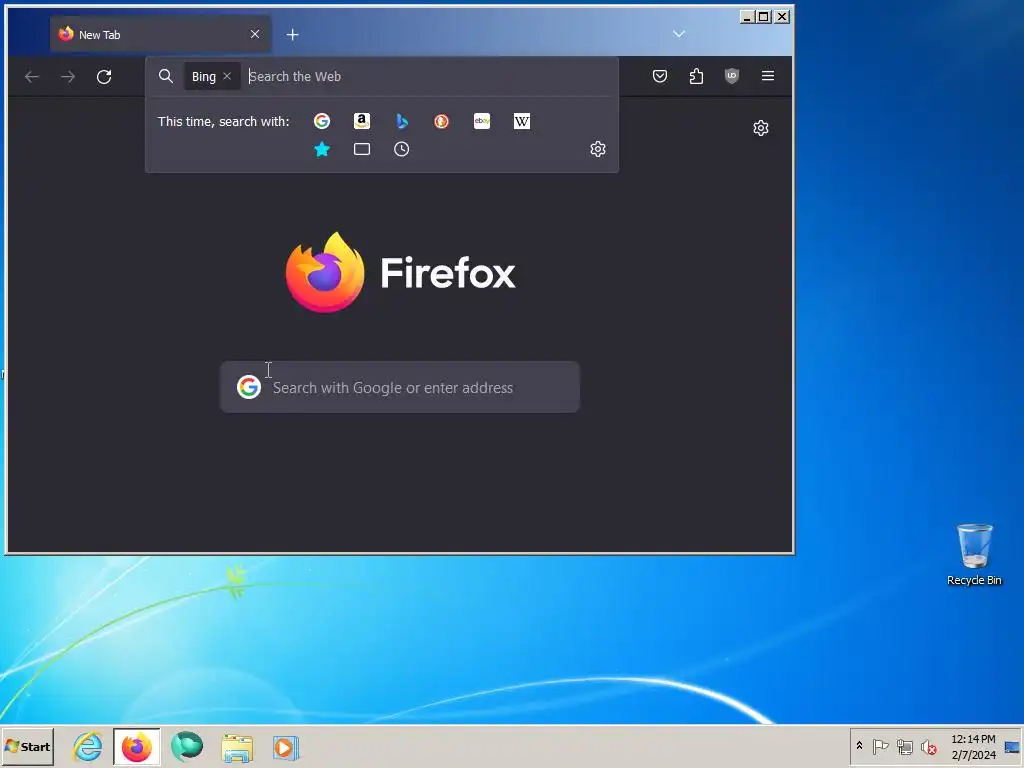
Task: Open the clock showing 12:14 PM
Action: click(x=973, y=746)
